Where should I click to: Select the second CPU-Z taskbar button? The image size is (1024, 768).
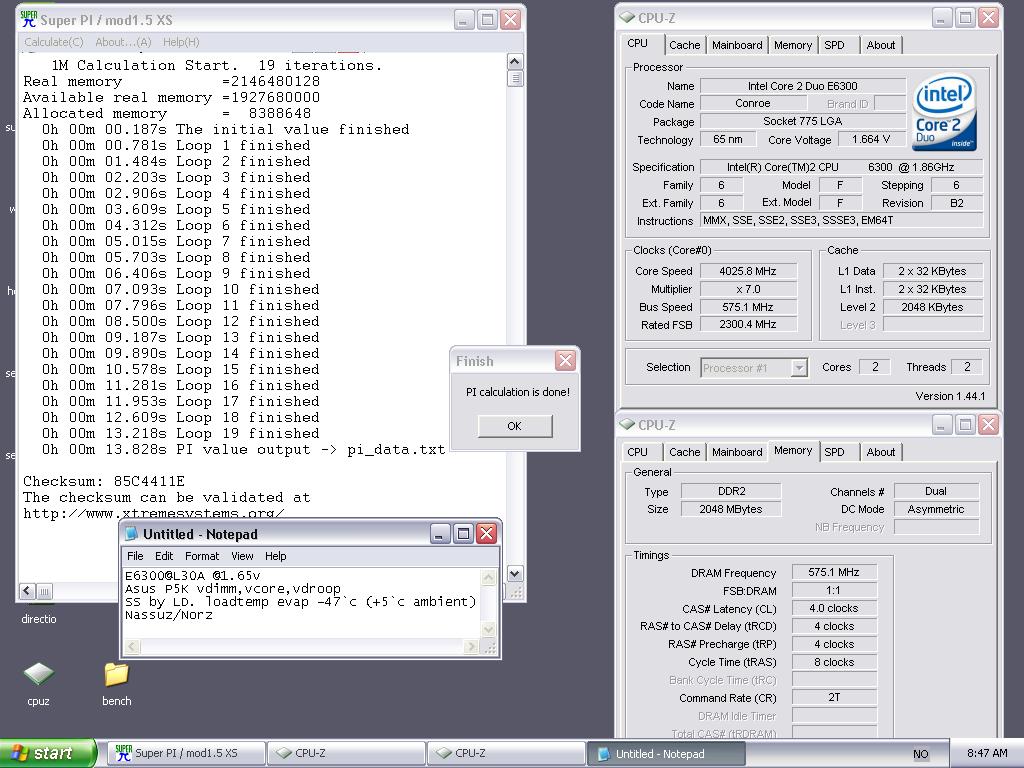click(x=506, y=753)
